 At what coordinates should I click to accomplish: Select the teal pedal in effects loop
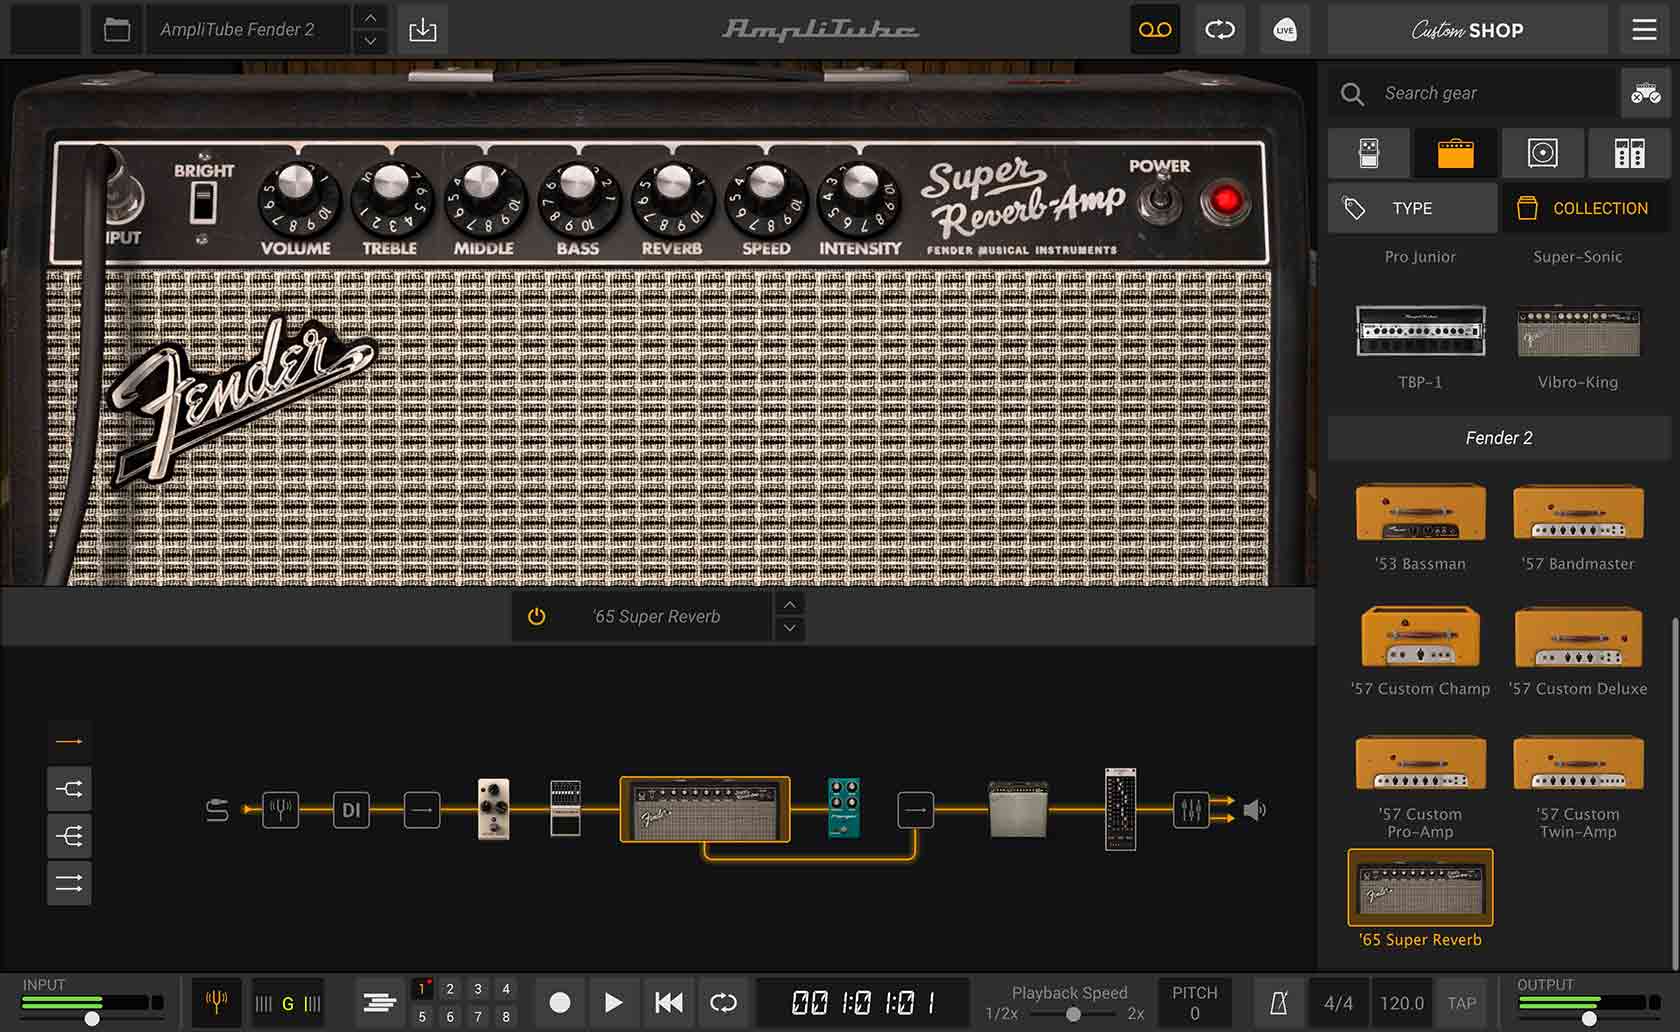pyautogui.click(x=844, y=808)
